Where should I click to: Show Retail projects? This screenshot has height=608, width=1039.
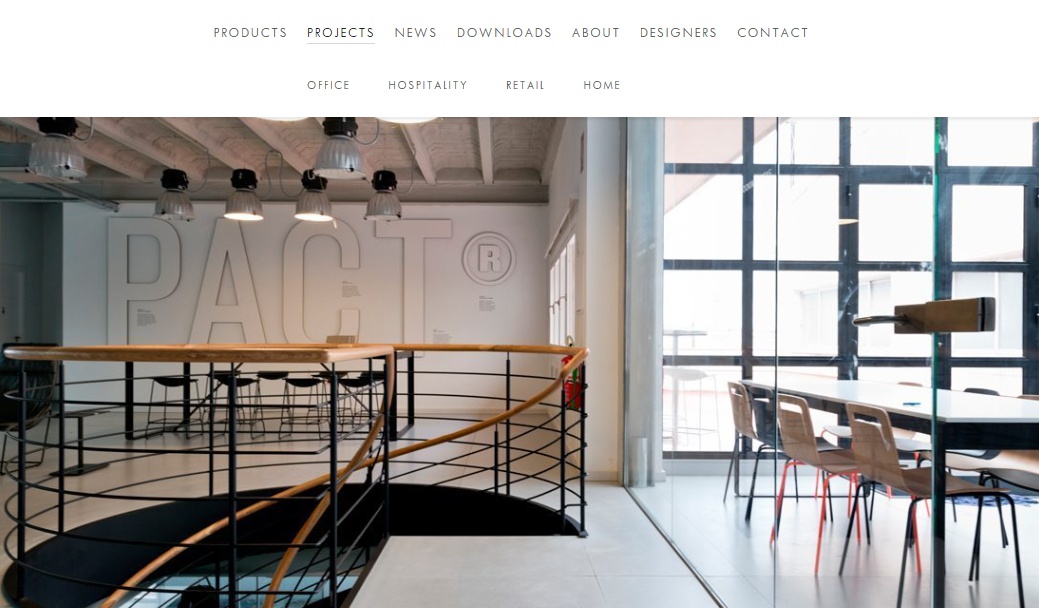(525, 85)
